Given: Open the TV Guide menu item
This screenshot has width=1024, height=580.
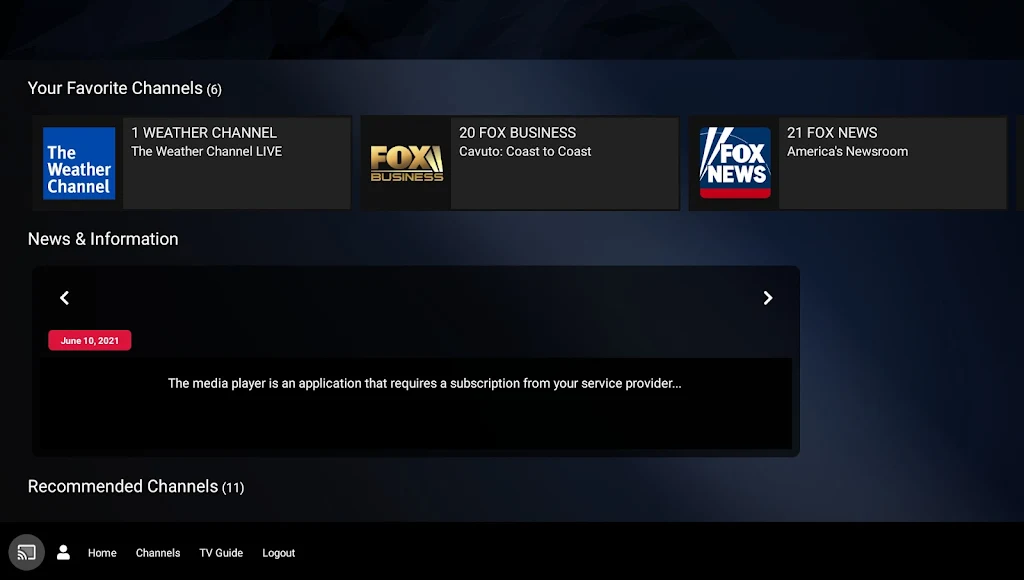Looking at the screenshot, I should click(221, 553).
